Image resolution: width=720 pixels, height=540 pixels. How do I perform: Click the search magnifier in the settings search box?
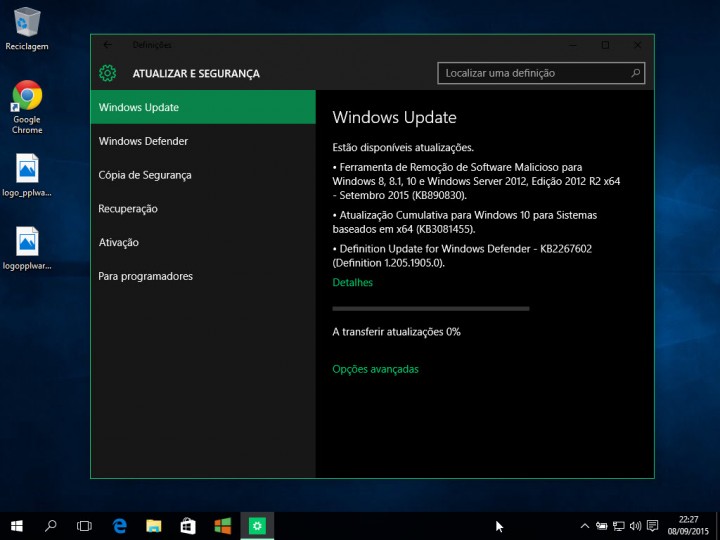pyautogui.click(x=636, y=73)
